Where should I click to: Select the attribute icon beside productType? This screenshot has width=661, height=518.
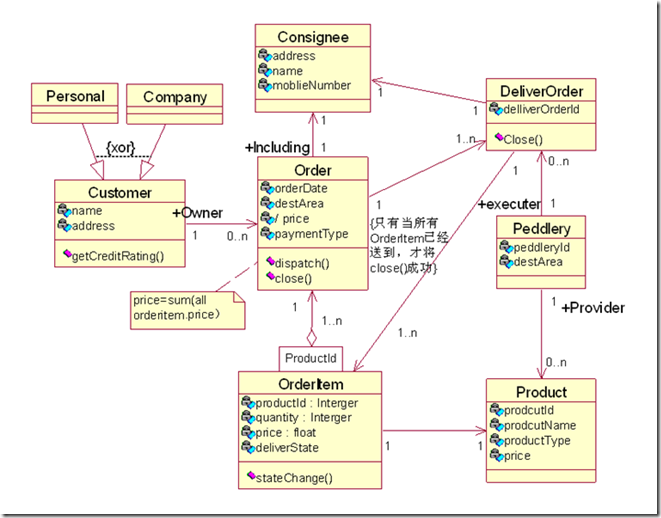click(x=497, y=440)
